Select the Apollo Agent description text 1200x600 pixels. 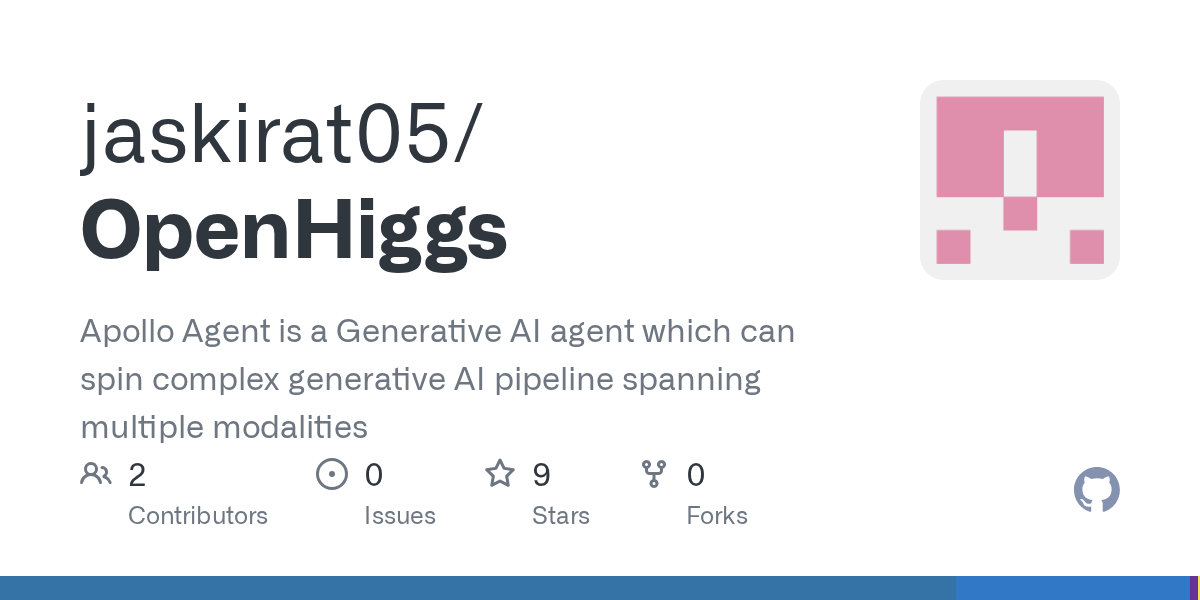pyautogui.click(x=437, y=379)
